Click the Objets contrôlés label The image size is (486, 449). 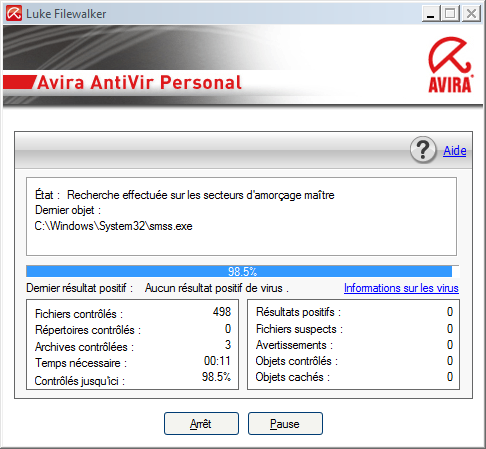296,361
